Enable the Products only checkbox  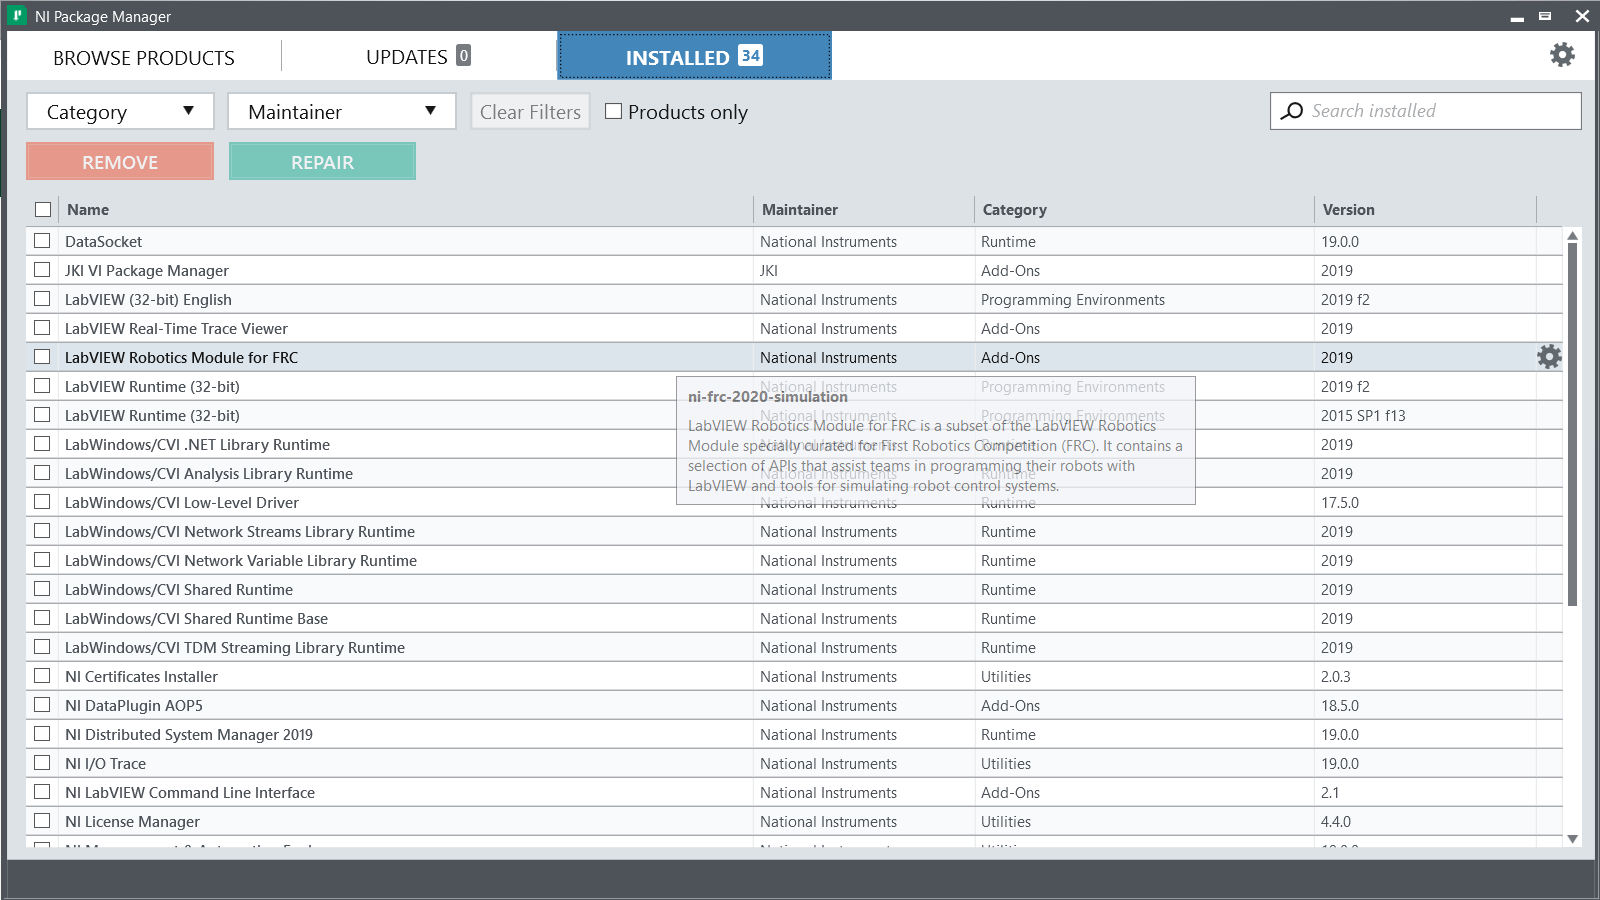click(x=614, y=111)
